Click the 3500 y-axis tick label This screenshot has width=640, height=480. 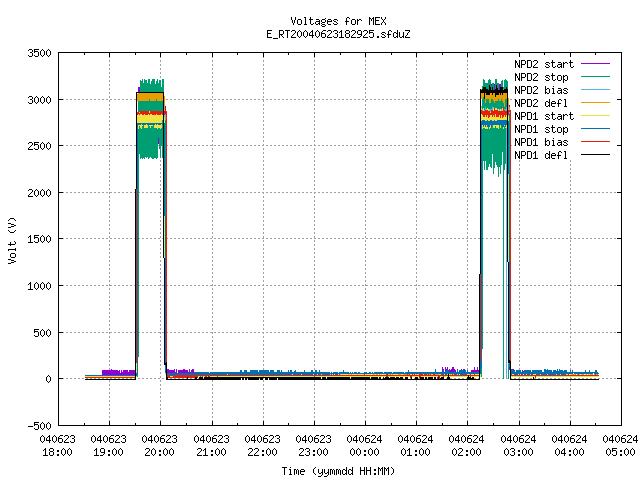tap(40, 53)
